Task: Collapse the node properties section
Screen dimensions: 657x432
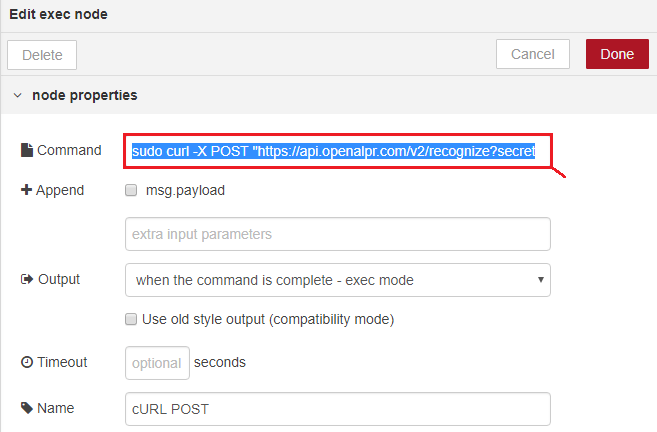Action: click(17, 96)
